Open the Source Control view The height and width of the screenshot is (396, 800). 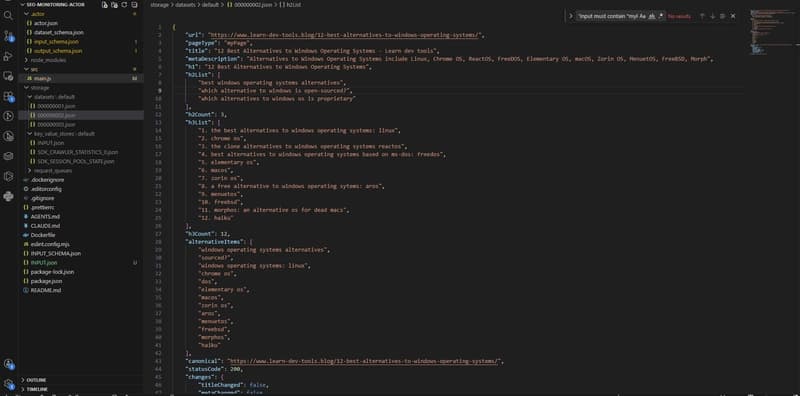pos(8,36)
